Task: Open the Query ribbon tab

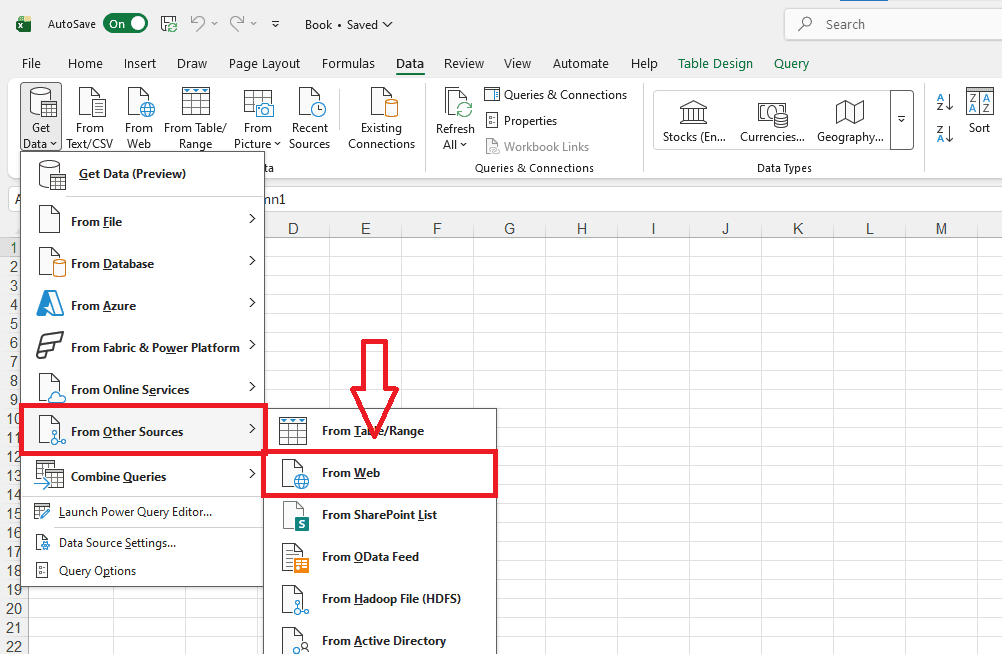Action: tap(791, 63)
